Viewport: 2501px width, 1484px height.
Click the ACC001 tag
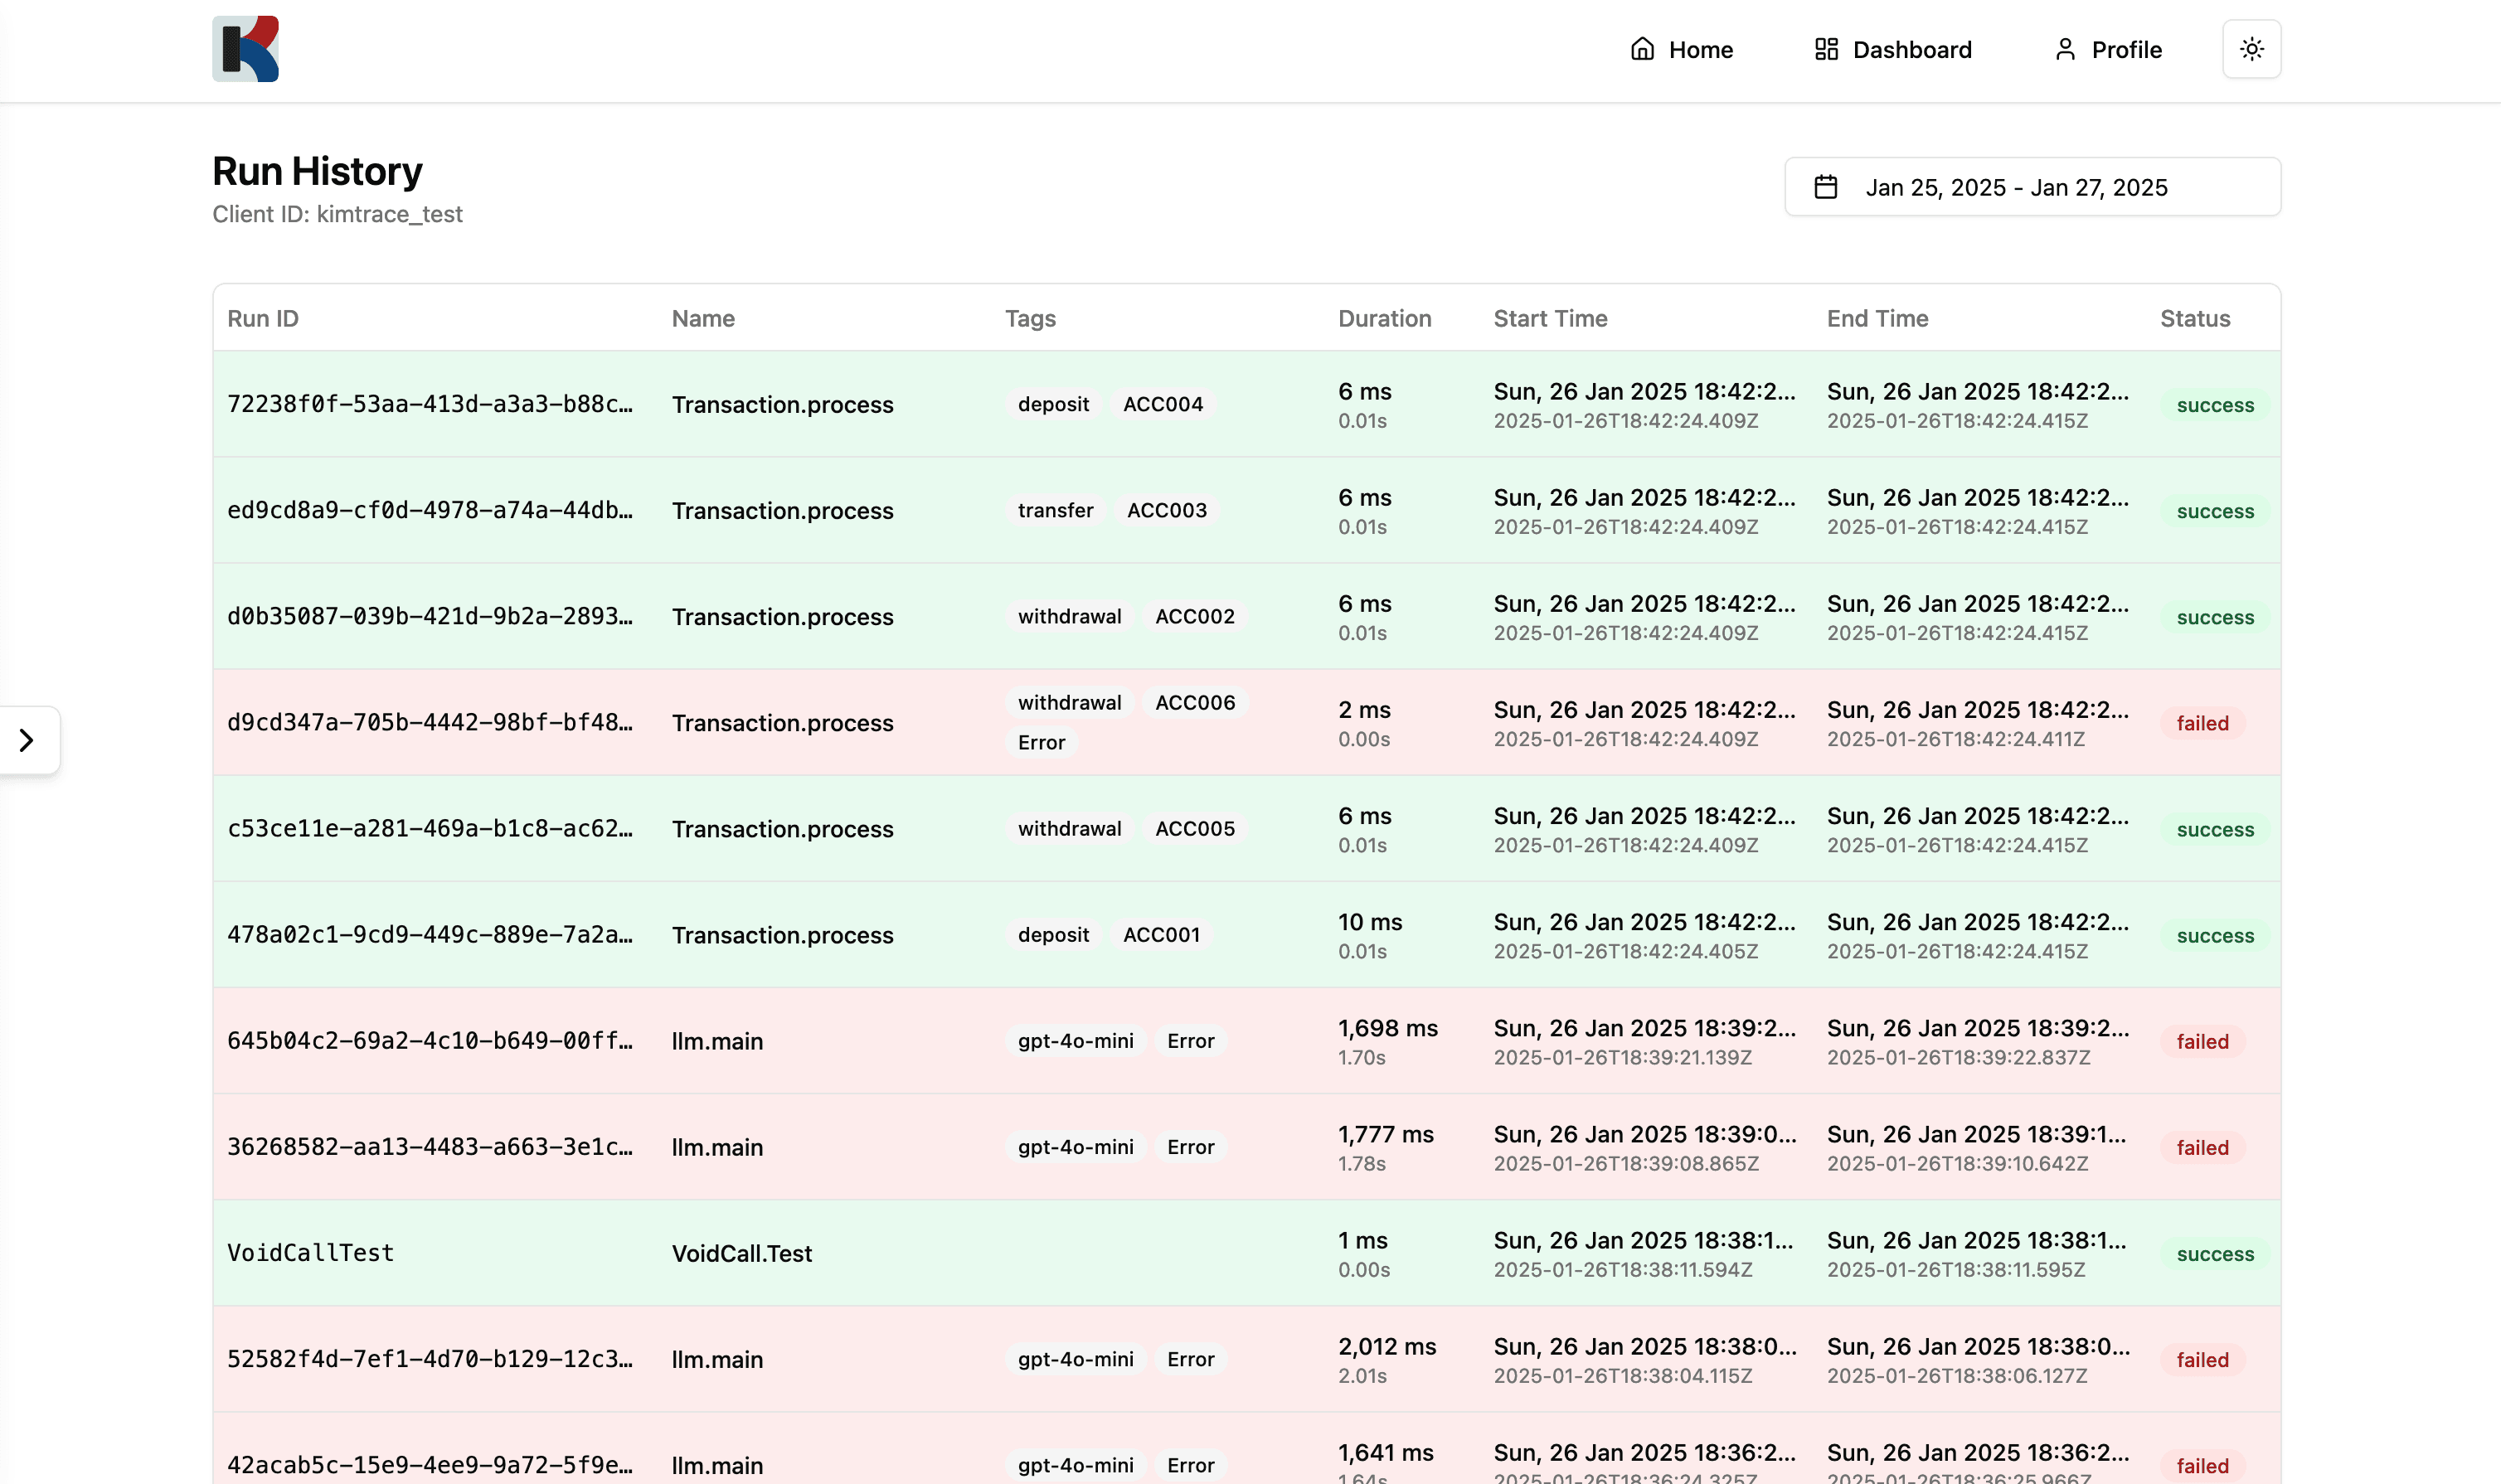(1161, 934)
